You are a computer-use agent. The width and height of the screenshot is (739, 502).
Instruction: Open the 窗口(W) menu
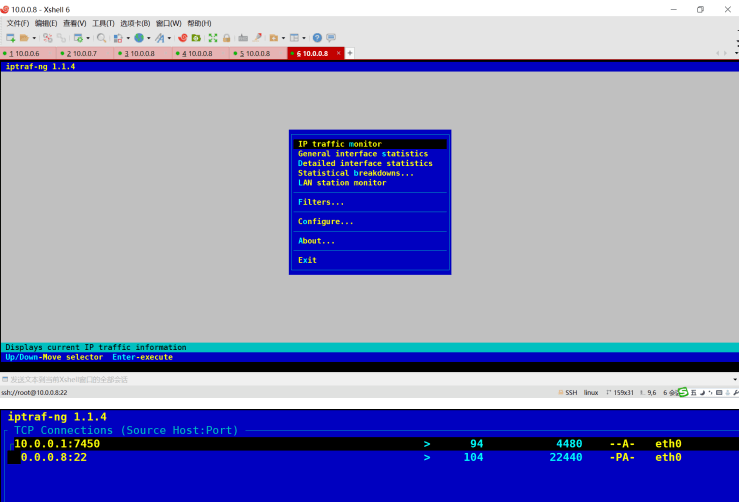click(x=169, y=23)
